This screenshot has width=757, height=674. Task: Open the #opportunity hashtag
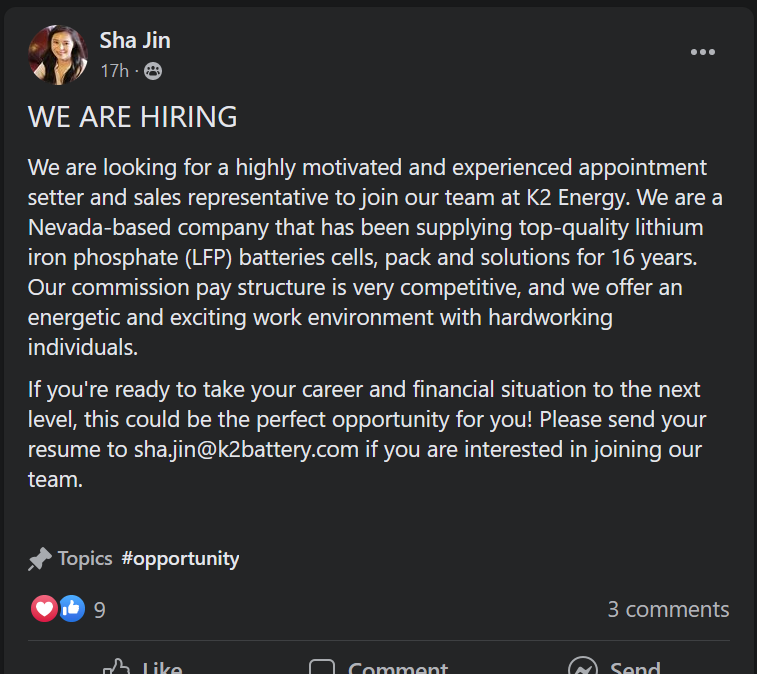click(180, 558)
